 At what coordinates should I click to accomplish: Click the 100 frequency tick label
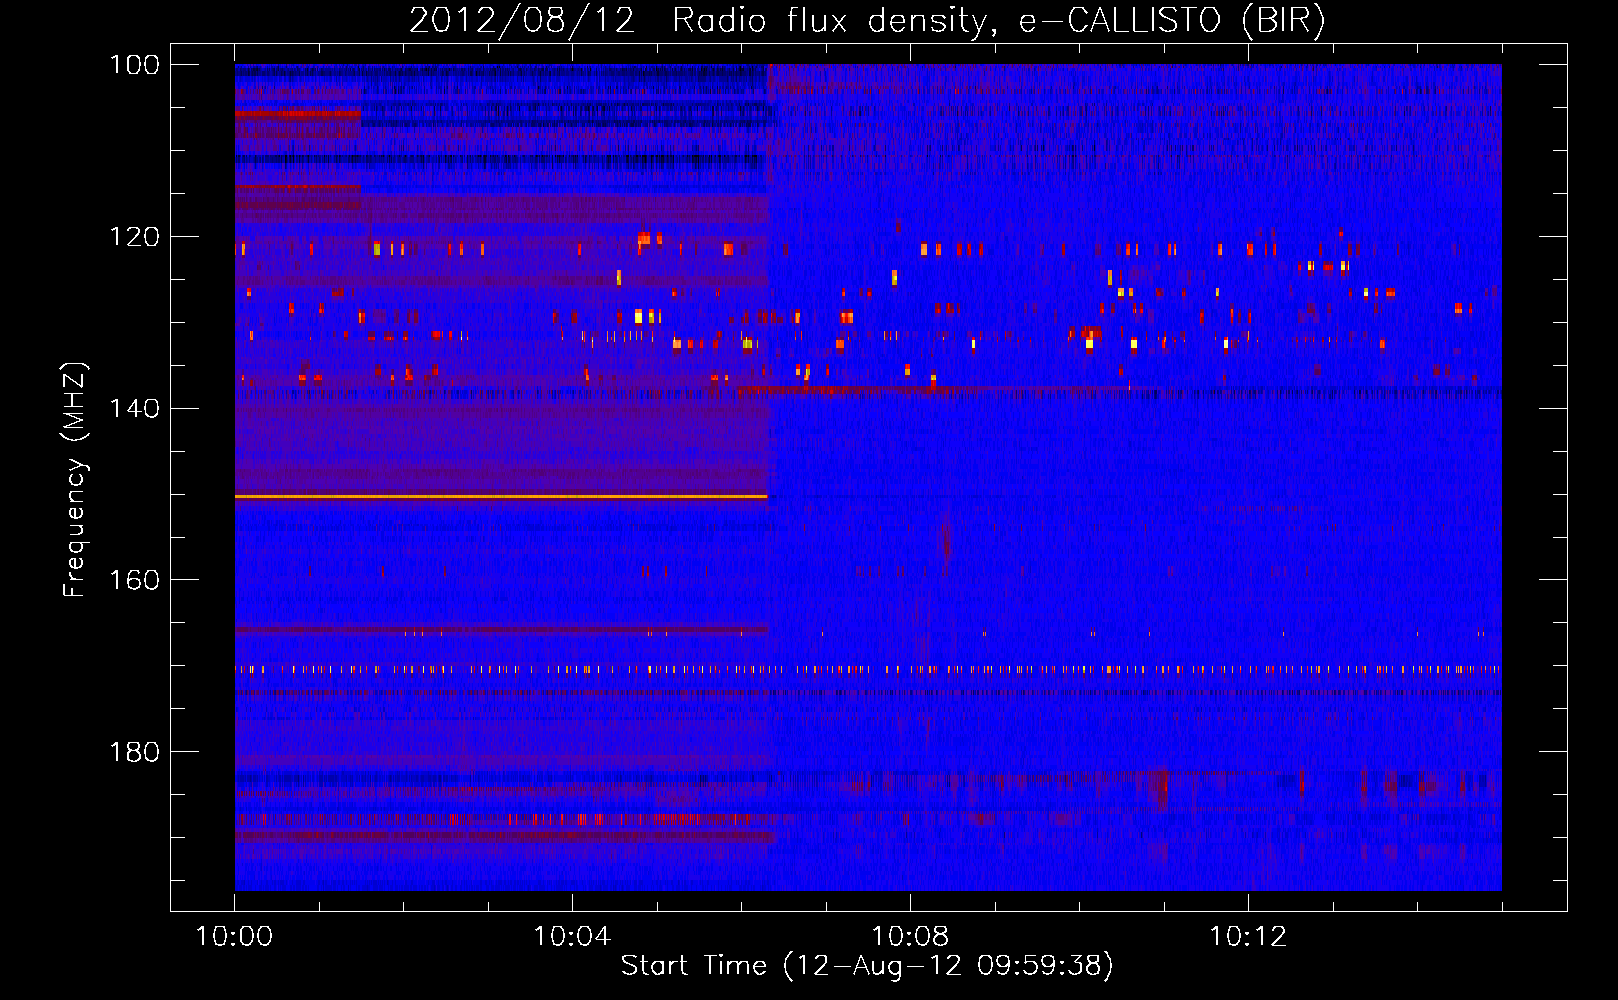pyautogui.click(x=134, y=65)
